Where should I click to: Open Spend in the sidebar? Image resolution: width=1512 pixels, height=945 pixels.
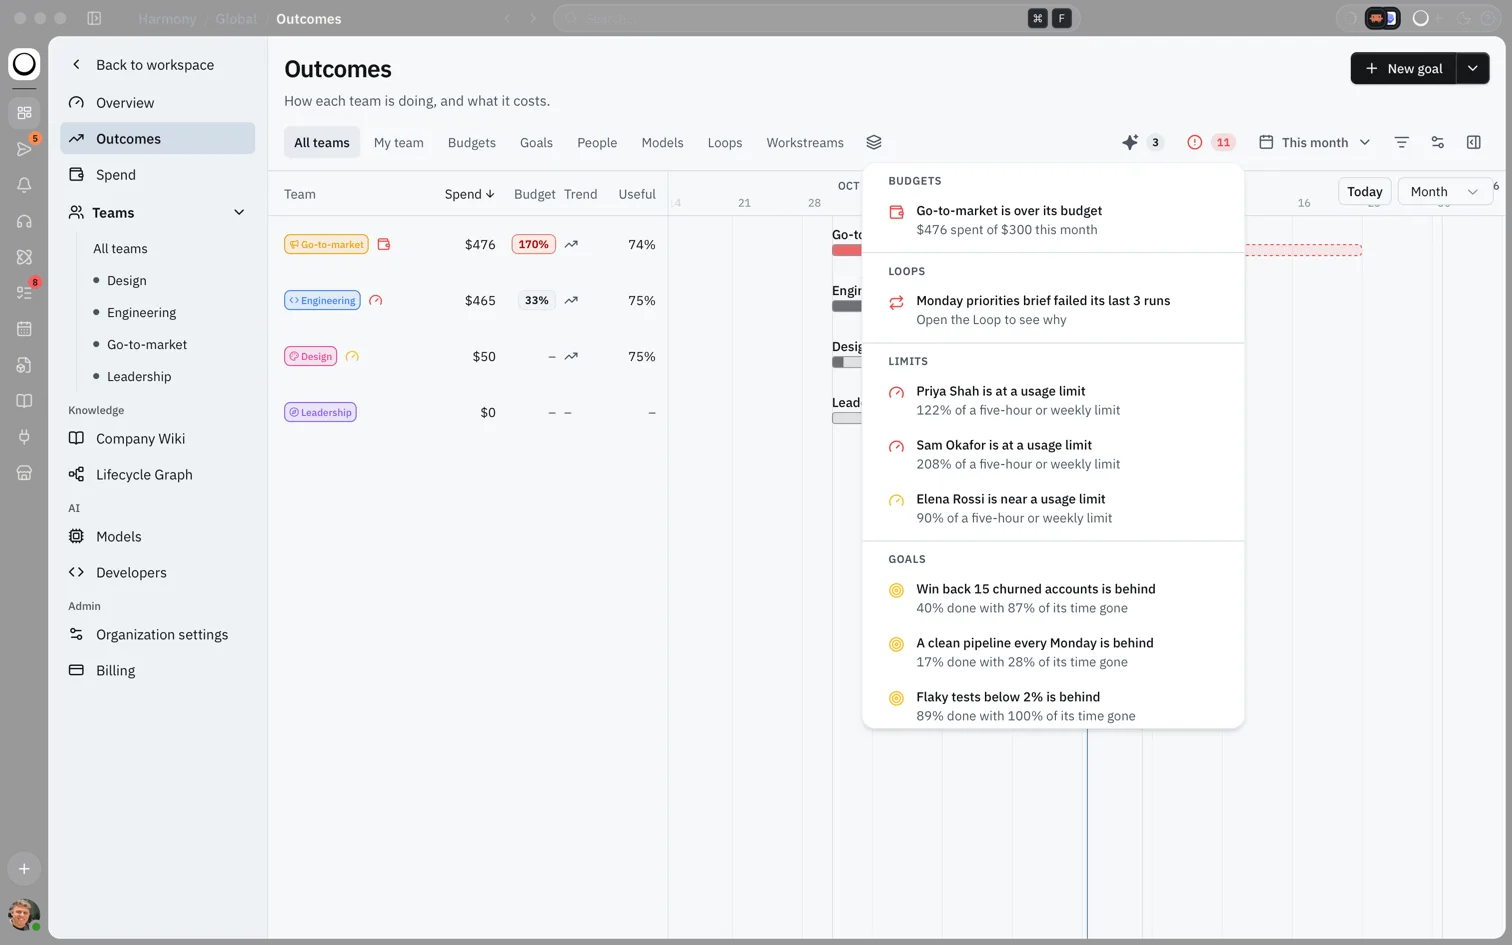pyautogui.click(x=157, y=174)
